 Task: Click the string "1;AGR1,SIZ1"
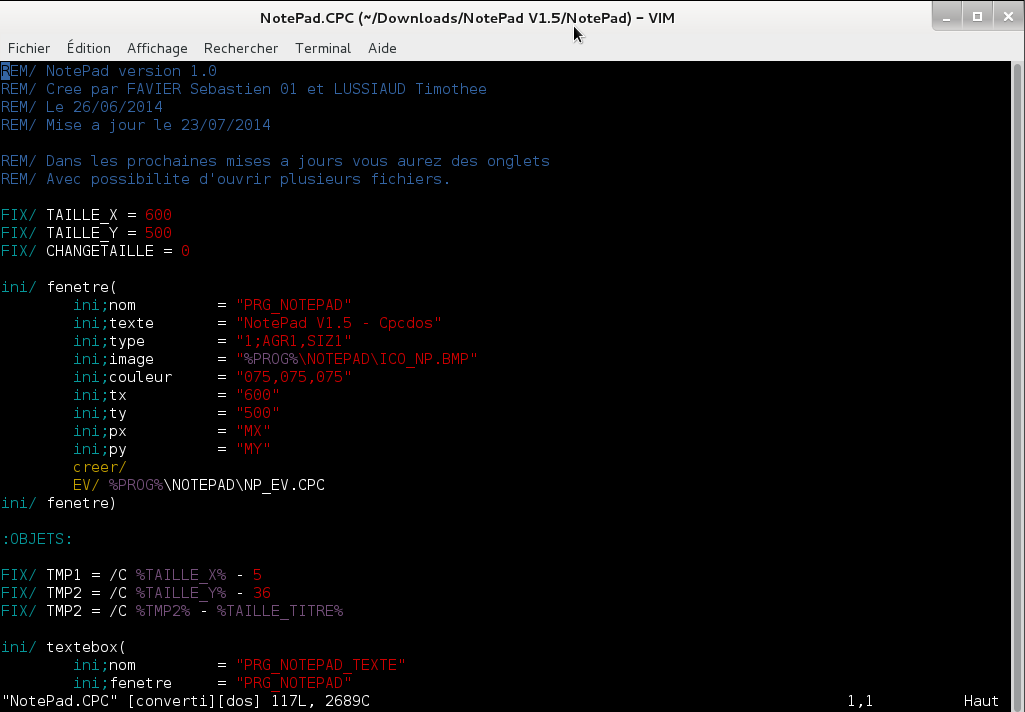click(294, 341)
